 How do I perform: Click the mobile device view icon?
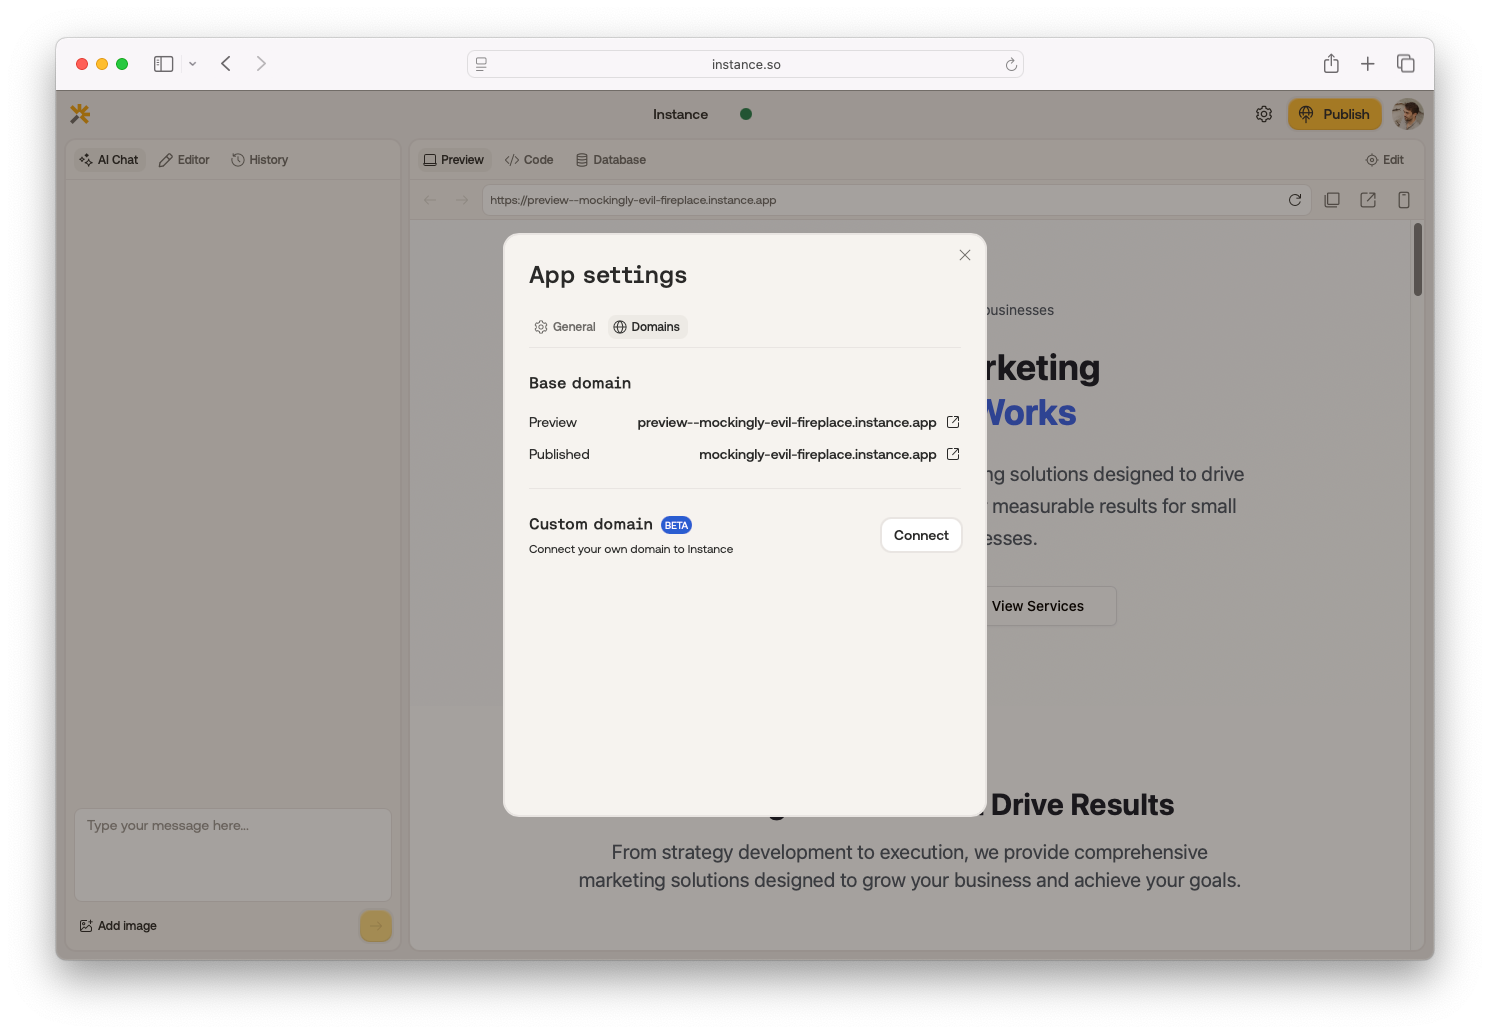click(x=1404, y=200)
